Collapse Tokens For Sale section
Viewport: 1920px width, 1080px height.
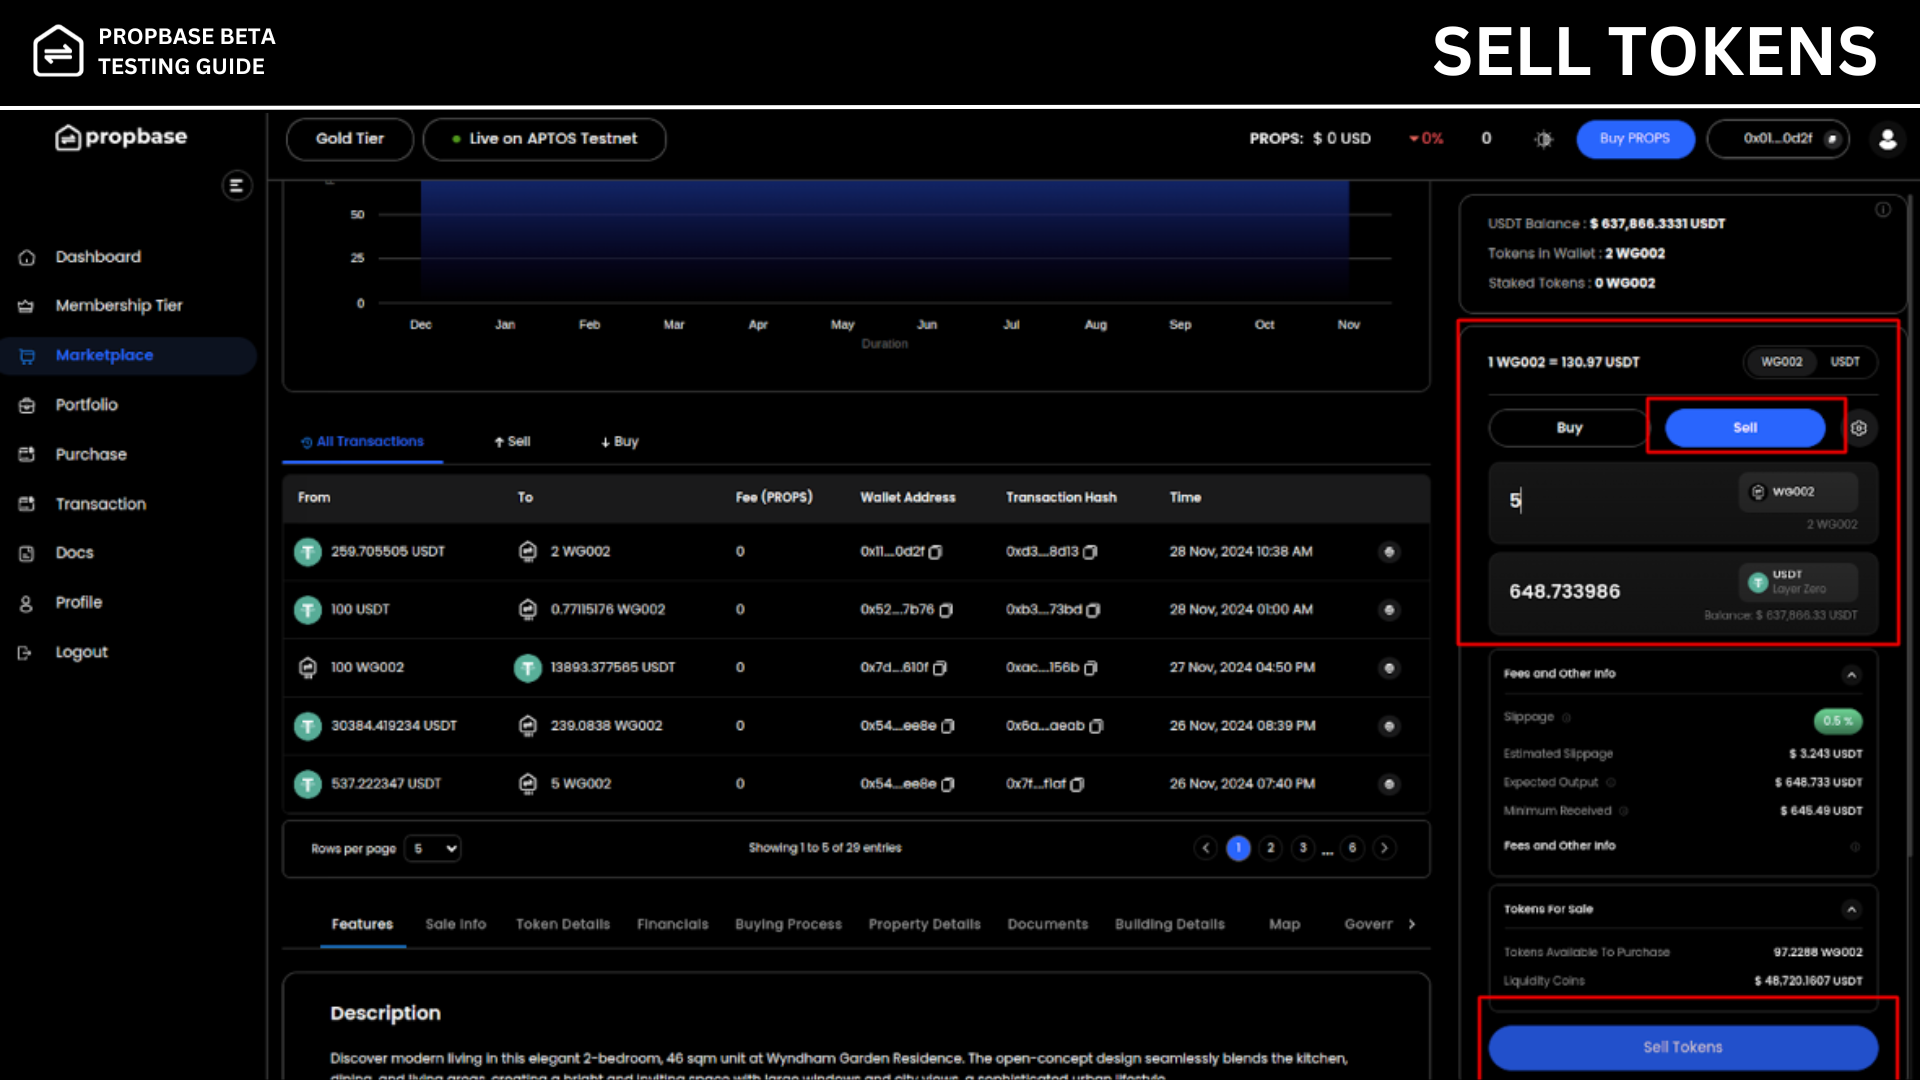1851,909
